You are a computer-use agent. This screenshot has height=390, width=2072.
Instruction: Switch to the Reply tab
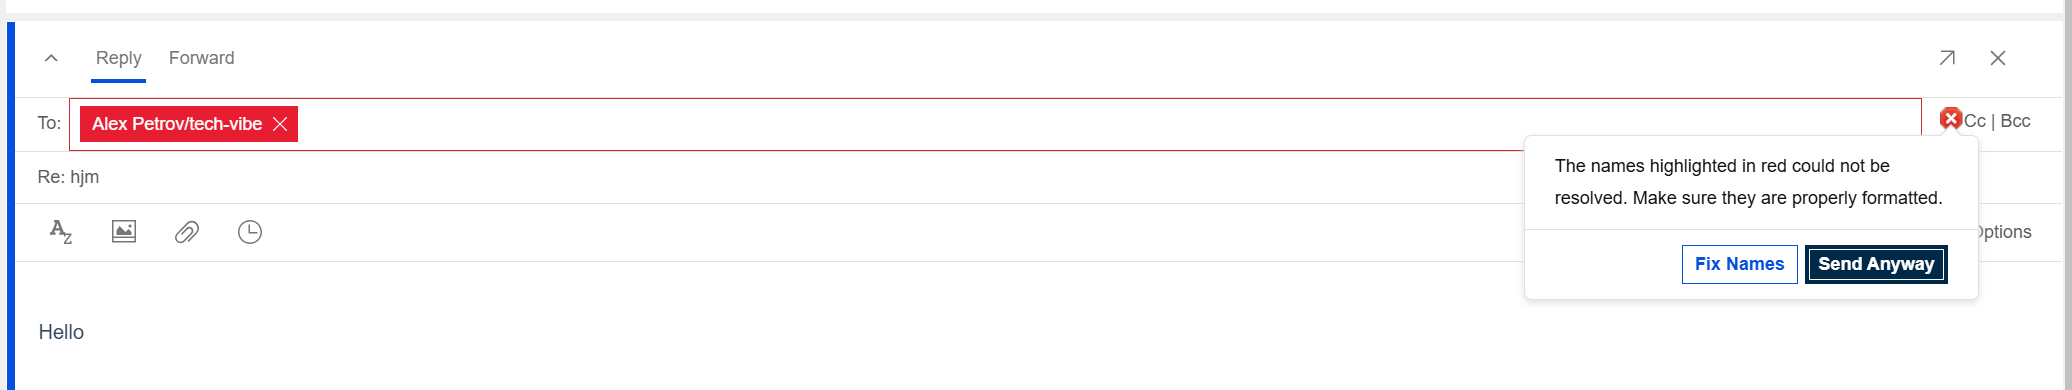pos(118,58)
